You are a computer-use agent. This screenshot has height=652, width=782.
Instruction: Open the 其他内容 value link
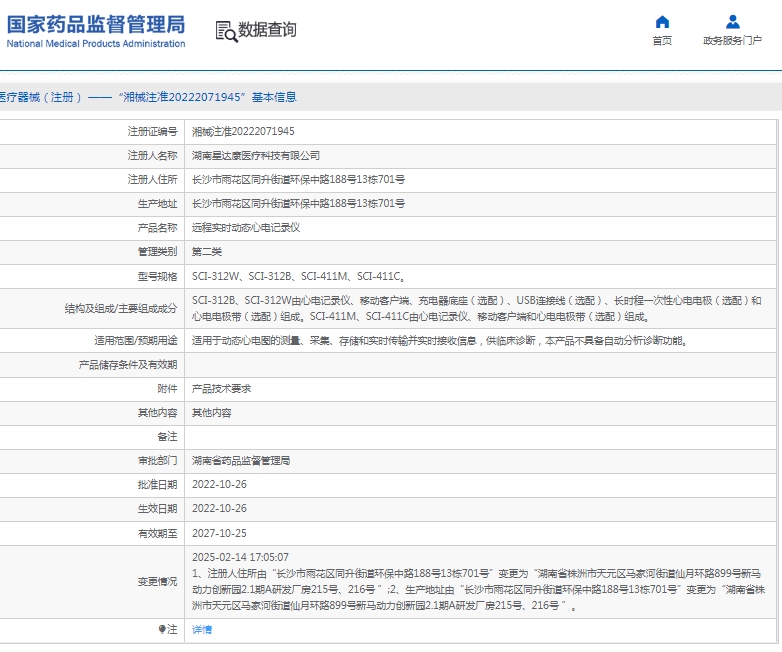coord(211,413)
